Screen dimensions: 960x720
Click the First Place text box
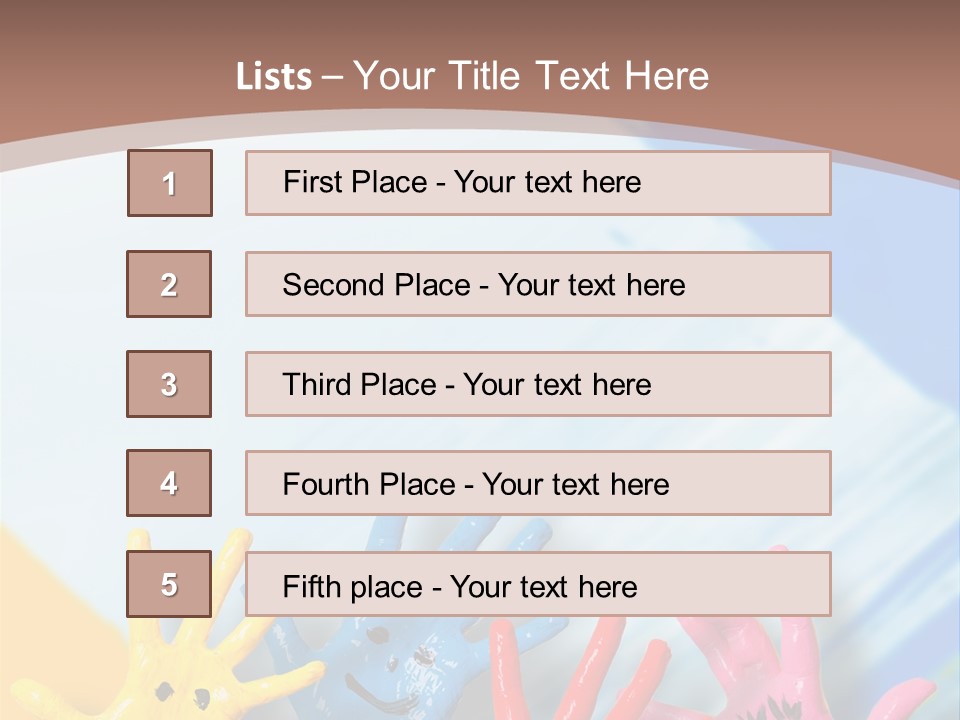click(538, 183)
